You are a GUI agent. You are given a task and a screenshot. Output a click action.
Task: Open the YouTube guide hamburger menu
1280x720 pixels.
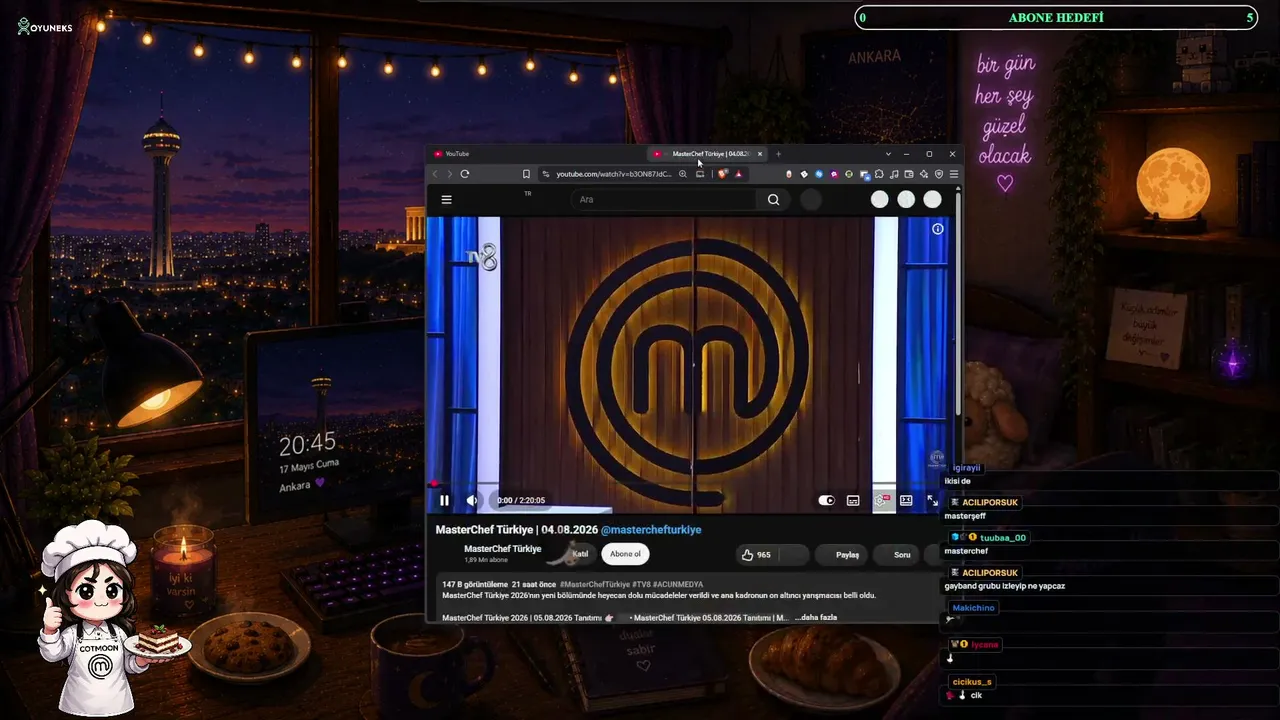click(447, 199)
